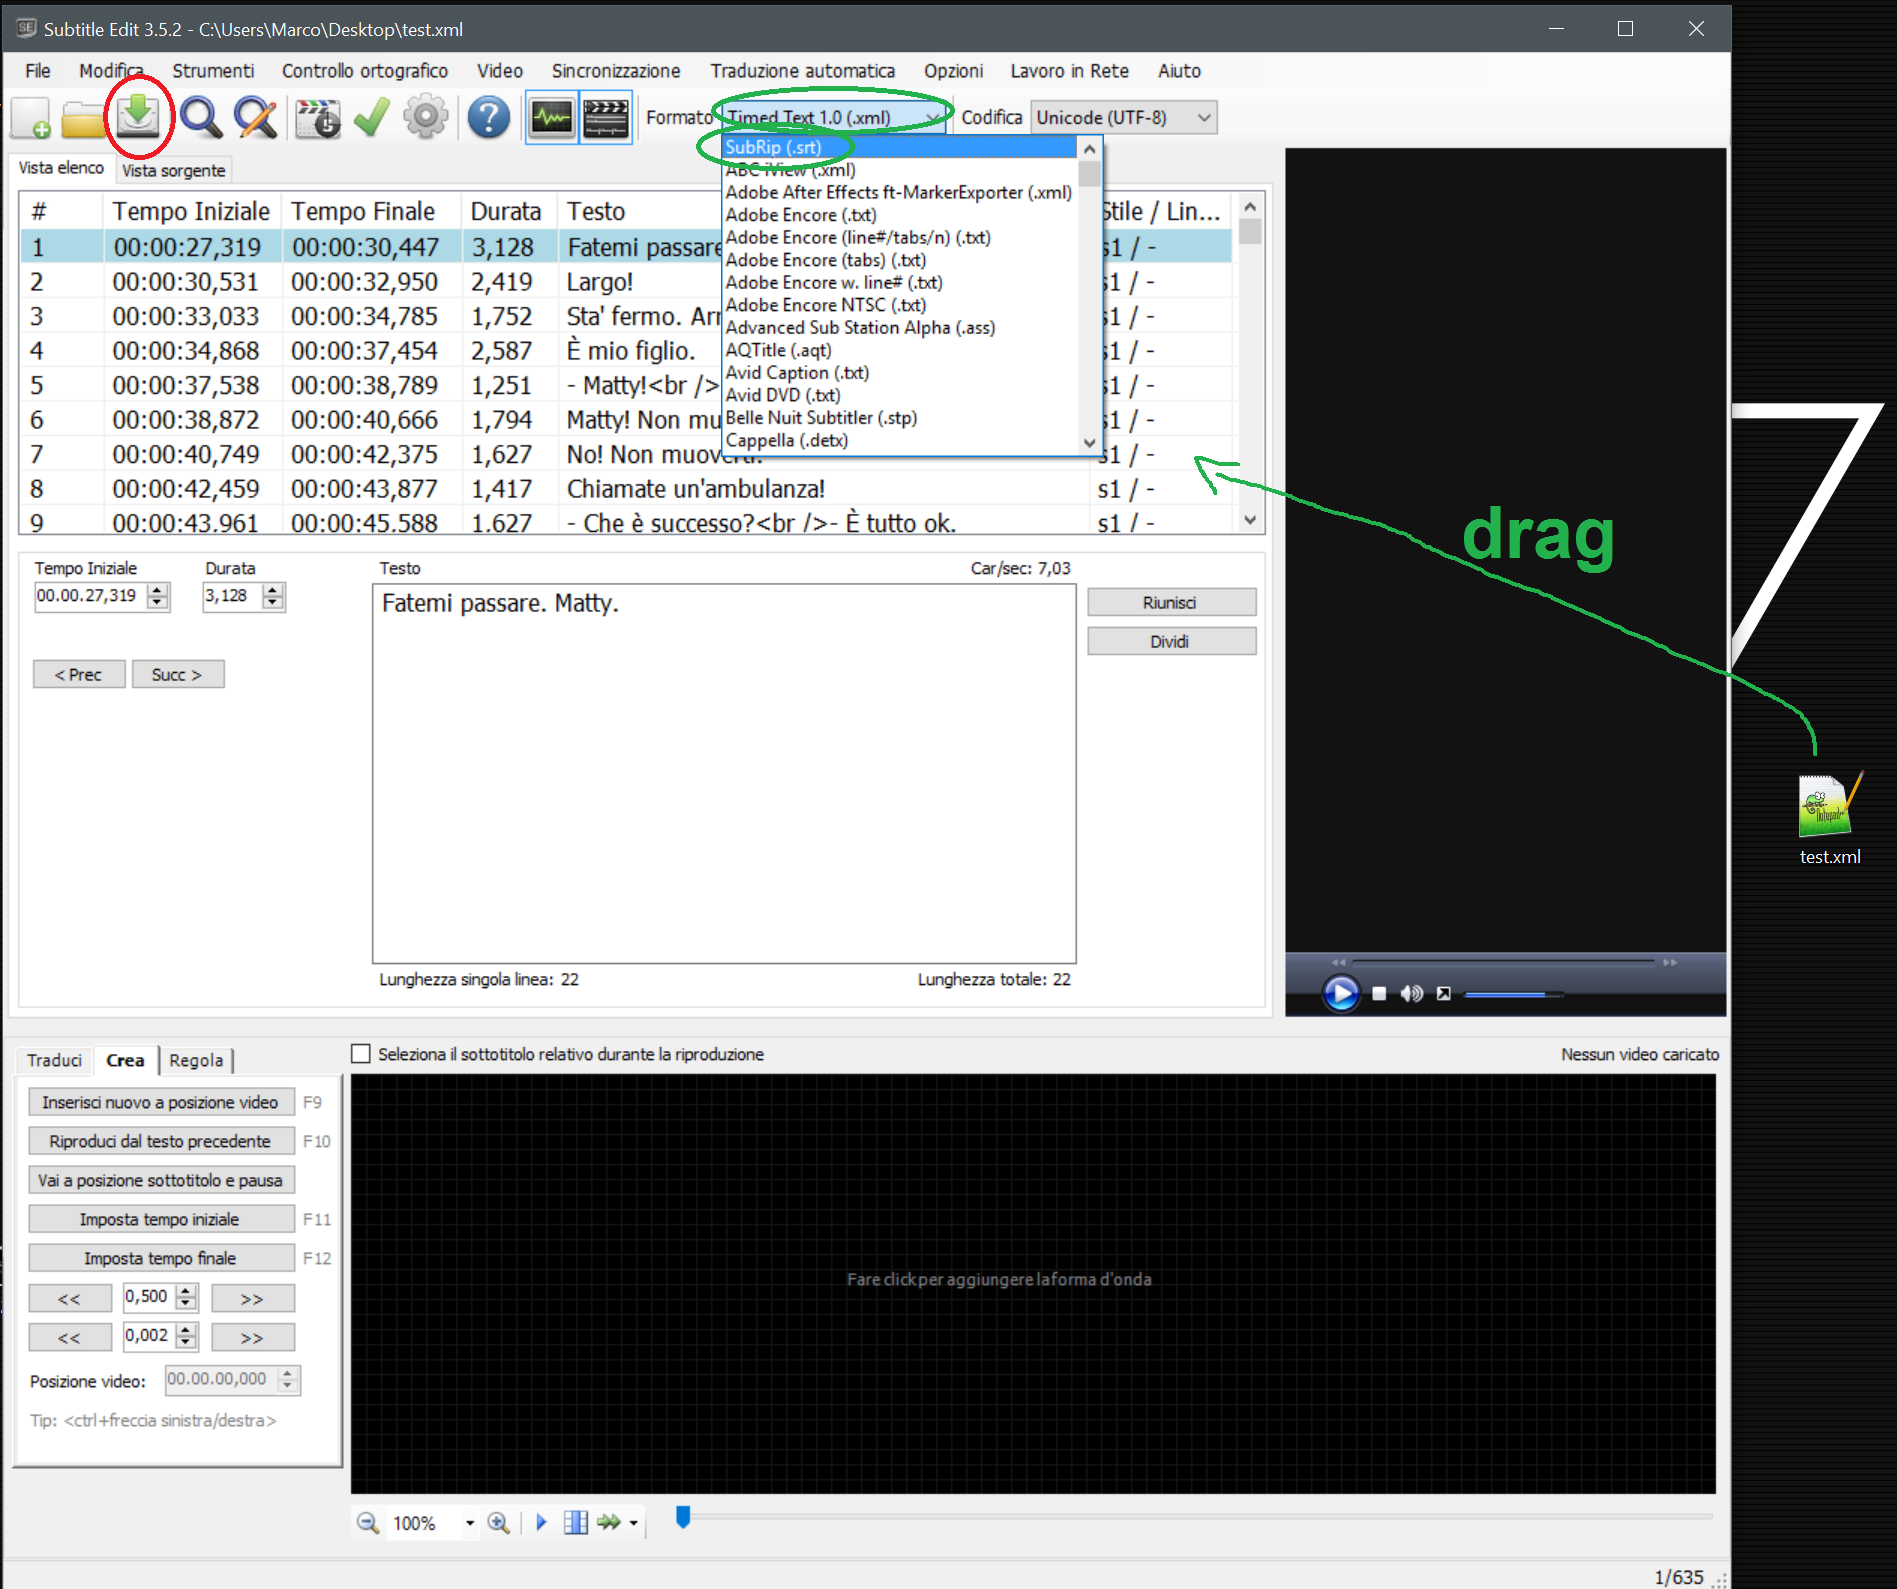1897x1589 pixels.
Task: Click the video player seek bar
Action: point(1504,962)
